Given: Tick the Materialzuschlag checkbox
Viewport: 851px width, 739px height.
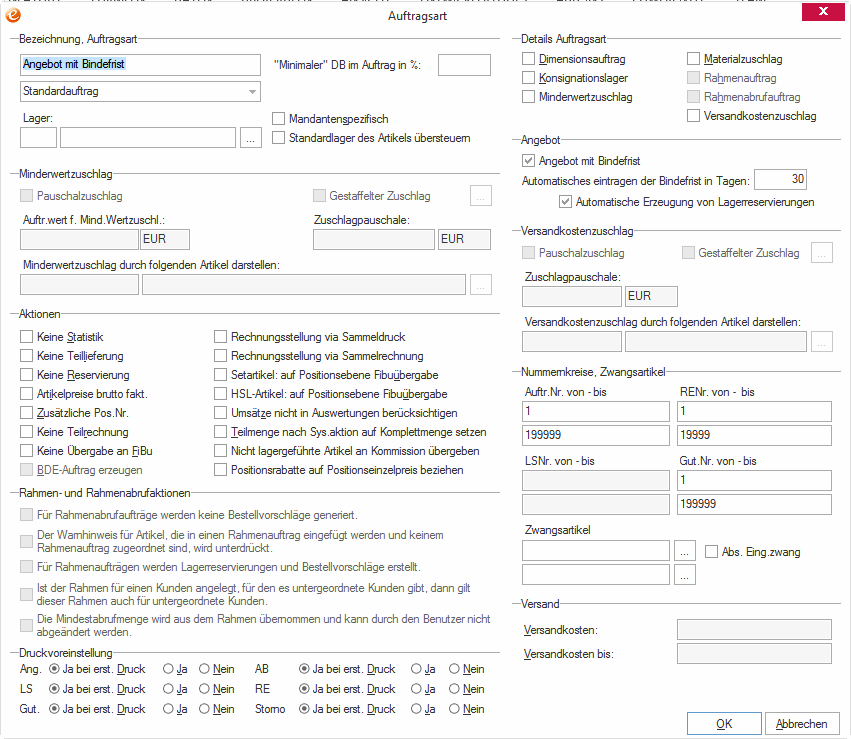Looking at the screenshot, I should point(693,59).
